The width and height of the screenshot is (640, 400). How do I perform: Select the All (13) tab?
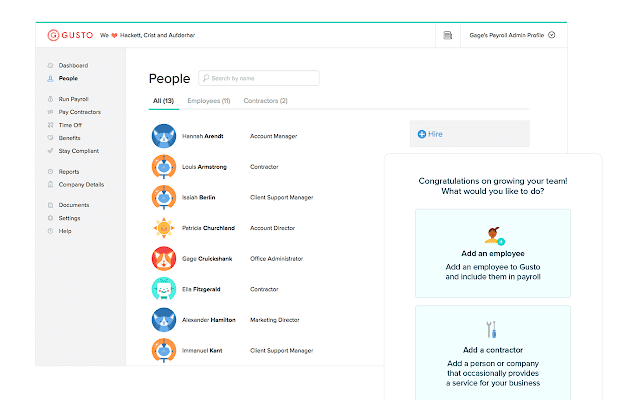tap(163, 101)
